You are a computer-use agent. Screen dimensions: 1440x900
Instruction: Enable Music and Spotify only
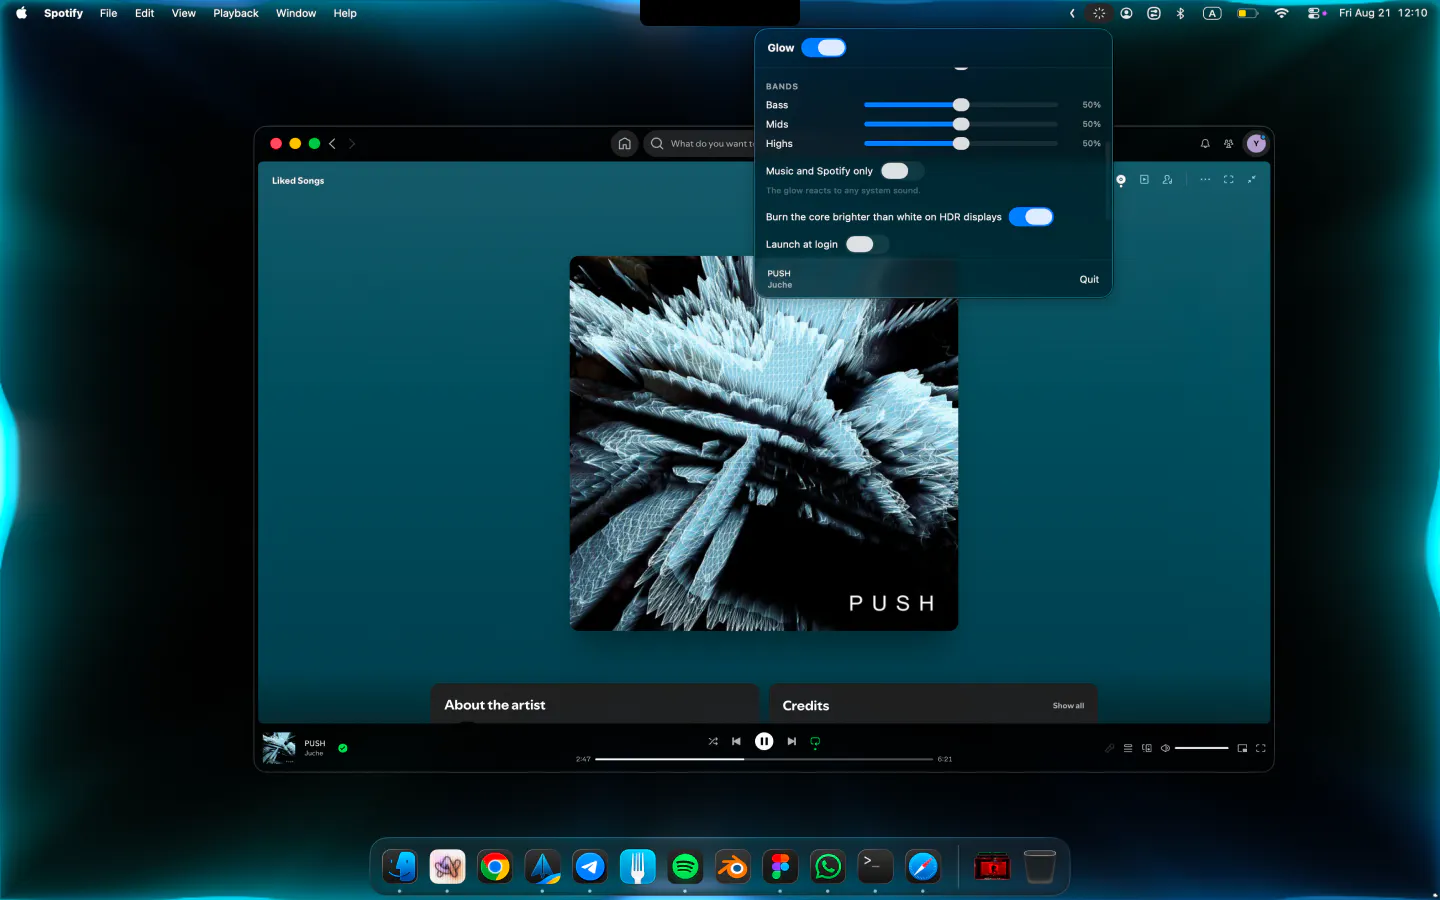click(x=901, y=171)
